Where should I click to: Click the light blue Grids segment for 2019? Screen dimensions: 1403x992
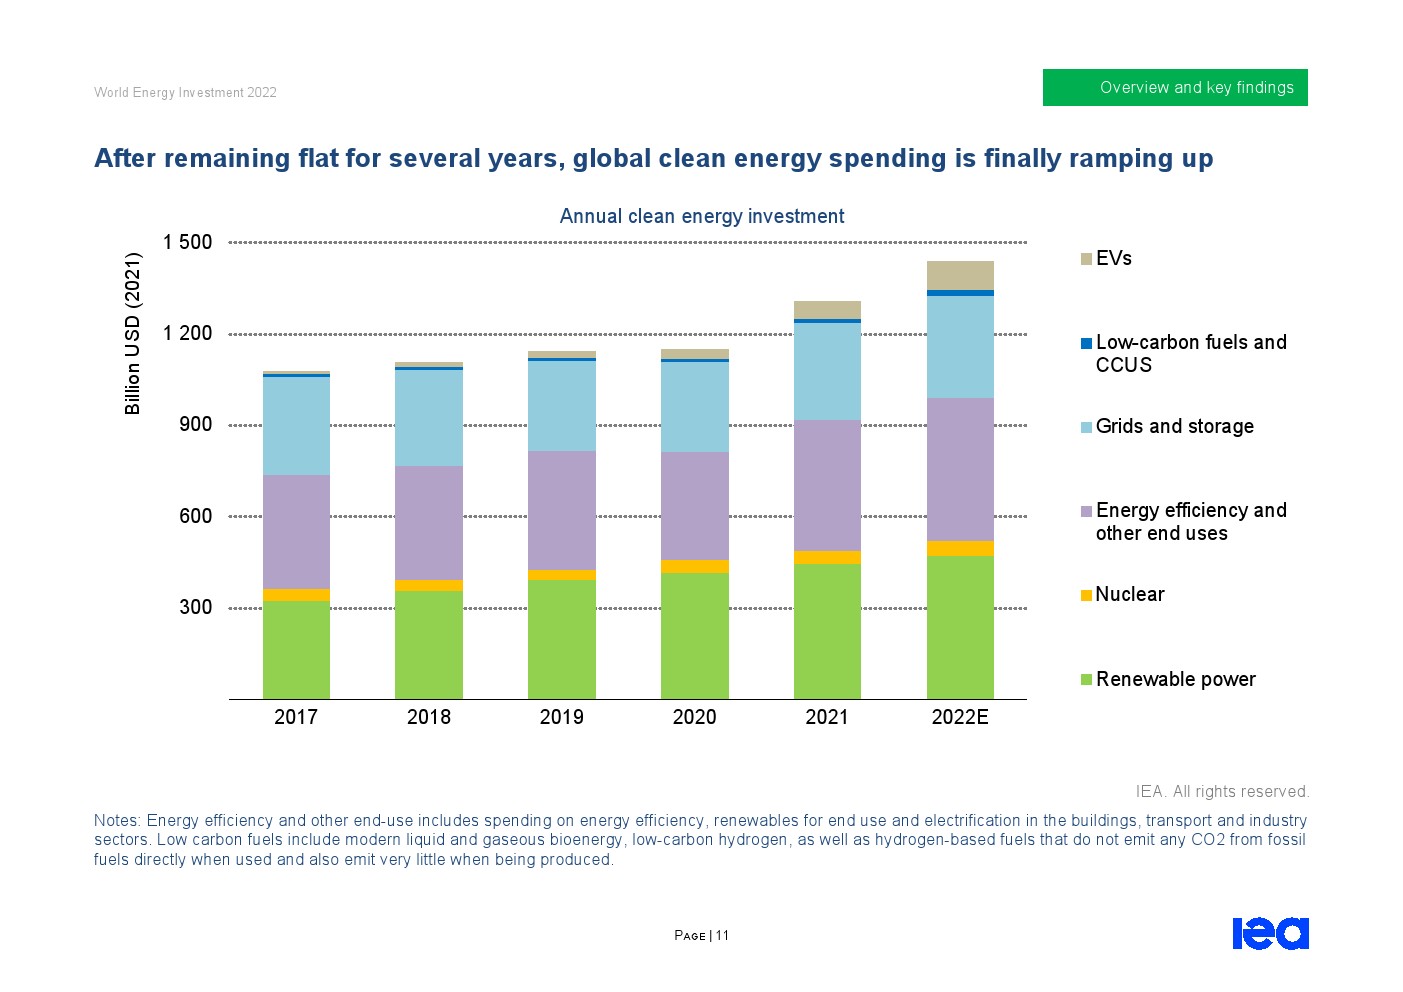click(562, 405)
